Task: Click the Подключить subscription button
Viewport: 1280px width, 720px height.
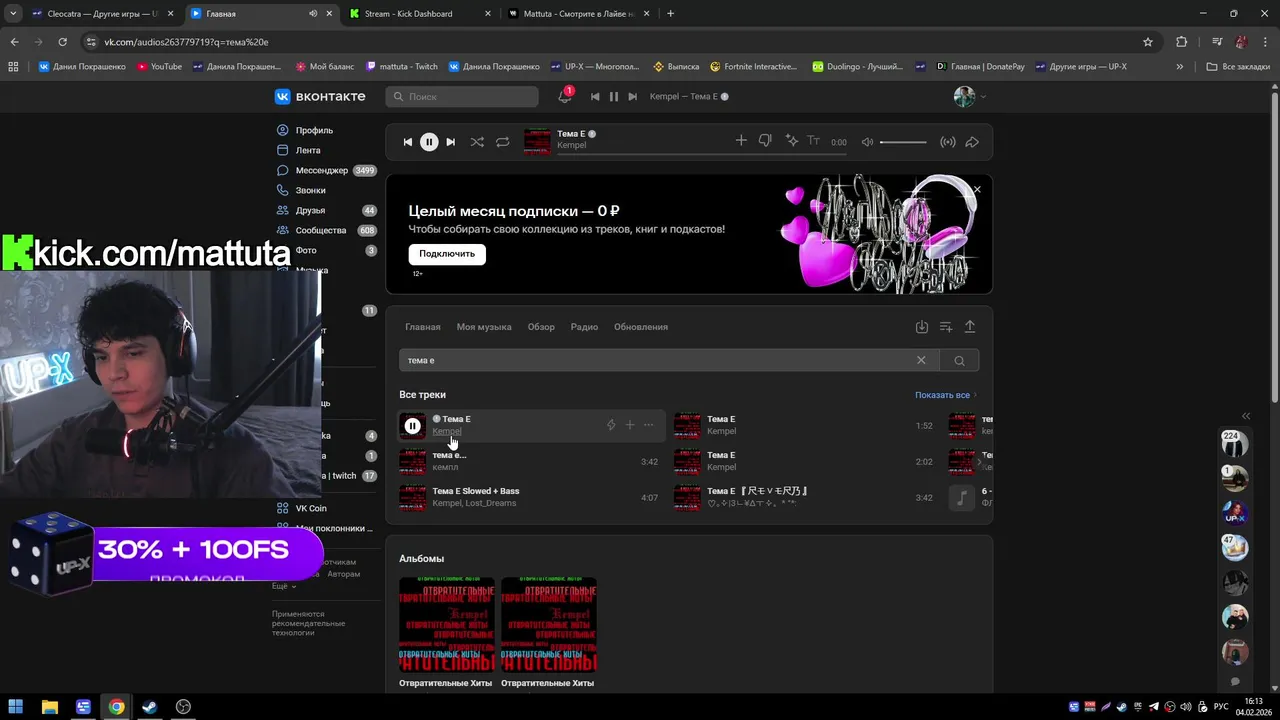Action: pos(447,254)
